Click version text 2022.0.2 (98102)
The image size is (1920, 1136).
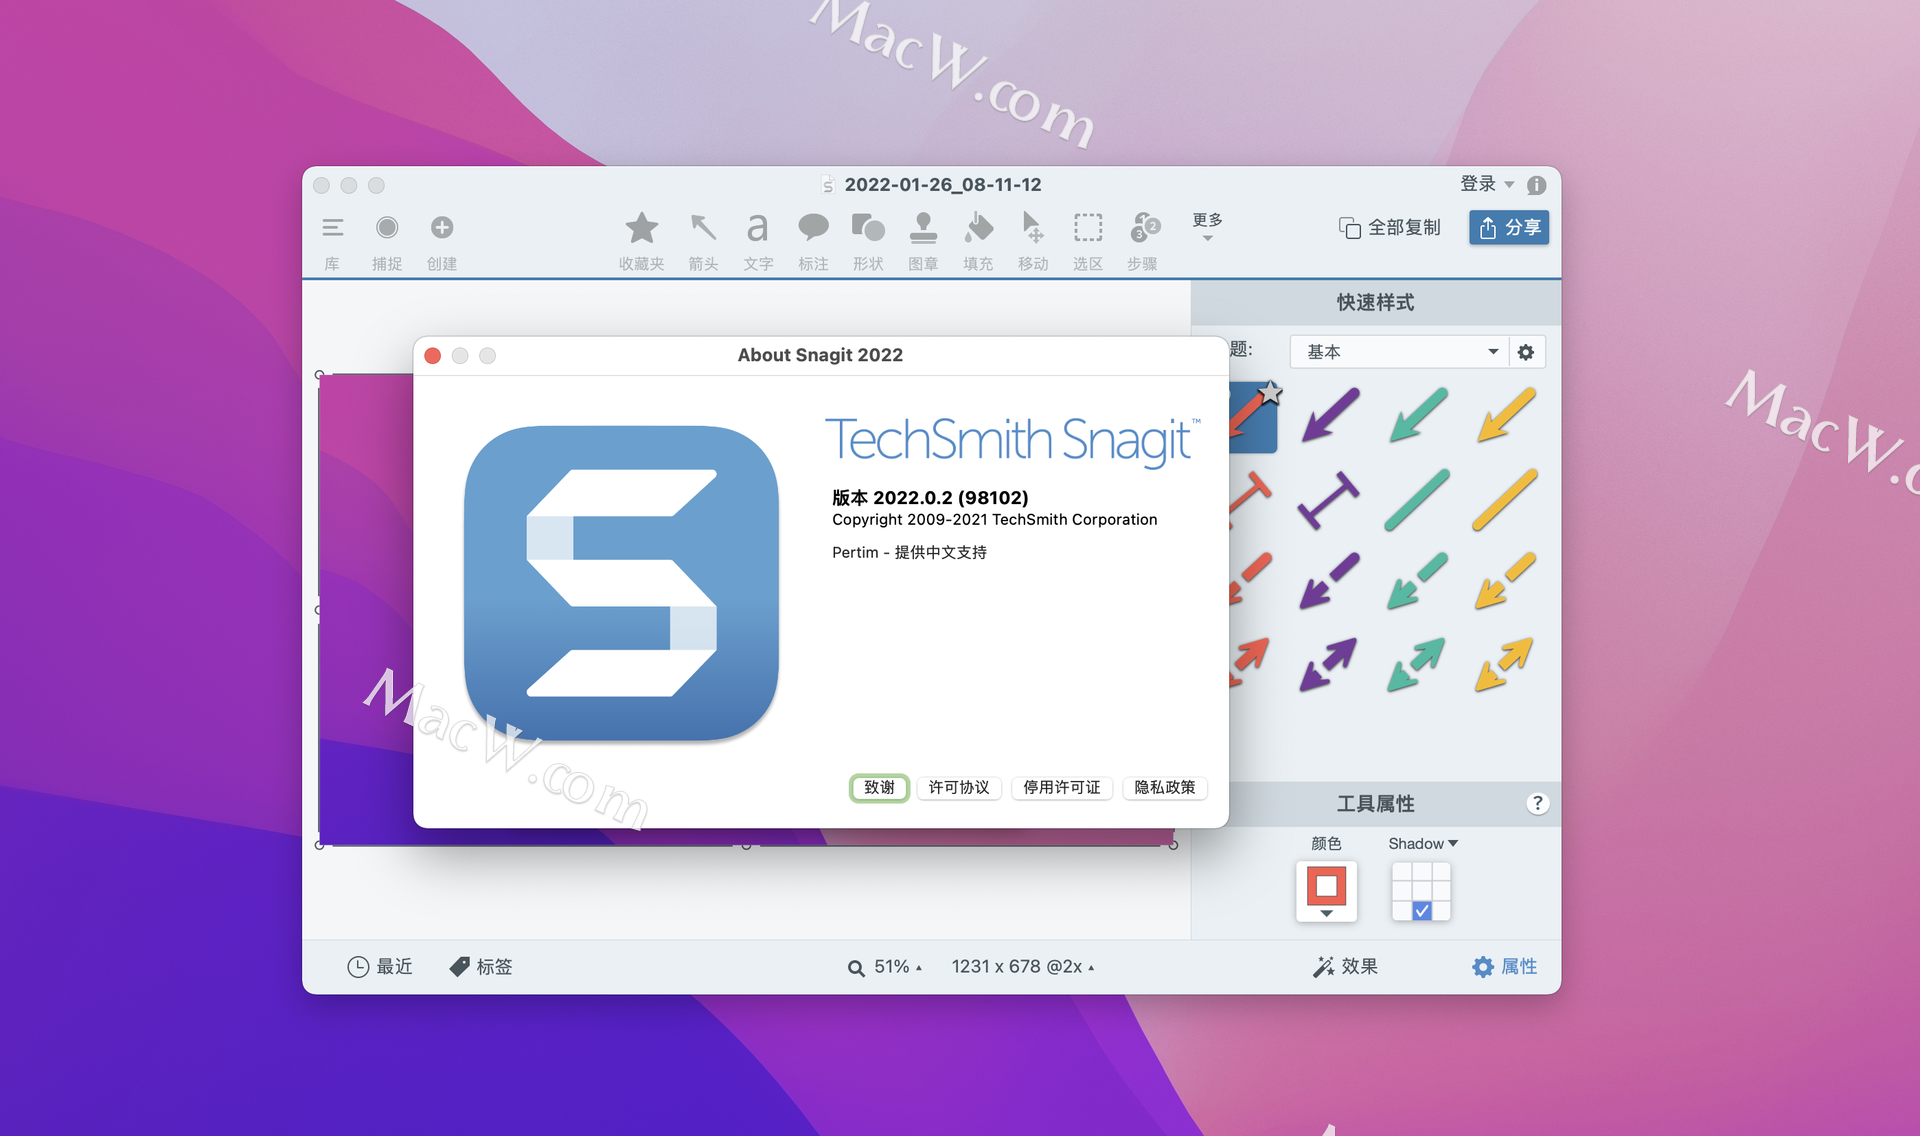coord(930,498)
